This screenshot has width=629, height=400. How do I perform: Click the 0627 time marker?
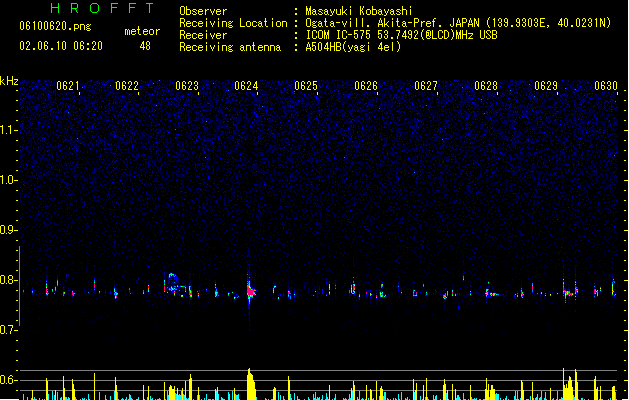pyautogui.click(x=426, y=86)
